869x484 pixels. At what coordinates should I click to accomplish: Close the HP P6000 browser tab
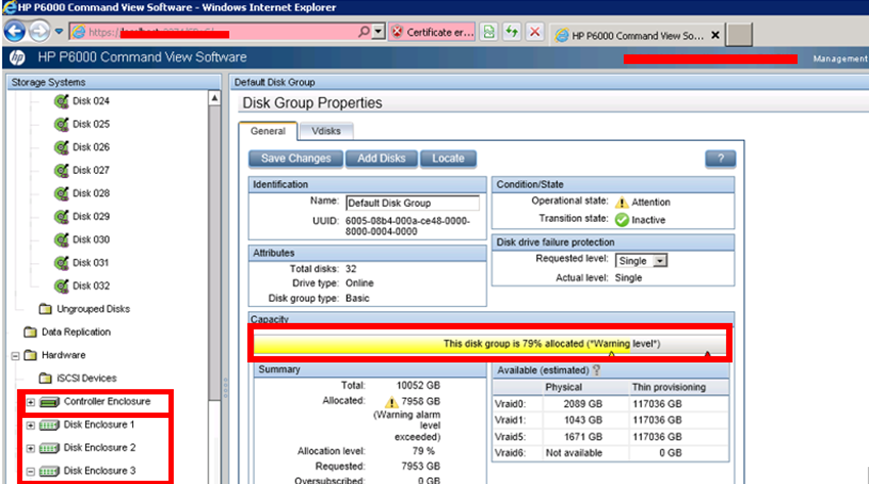[x=715, y=35]
